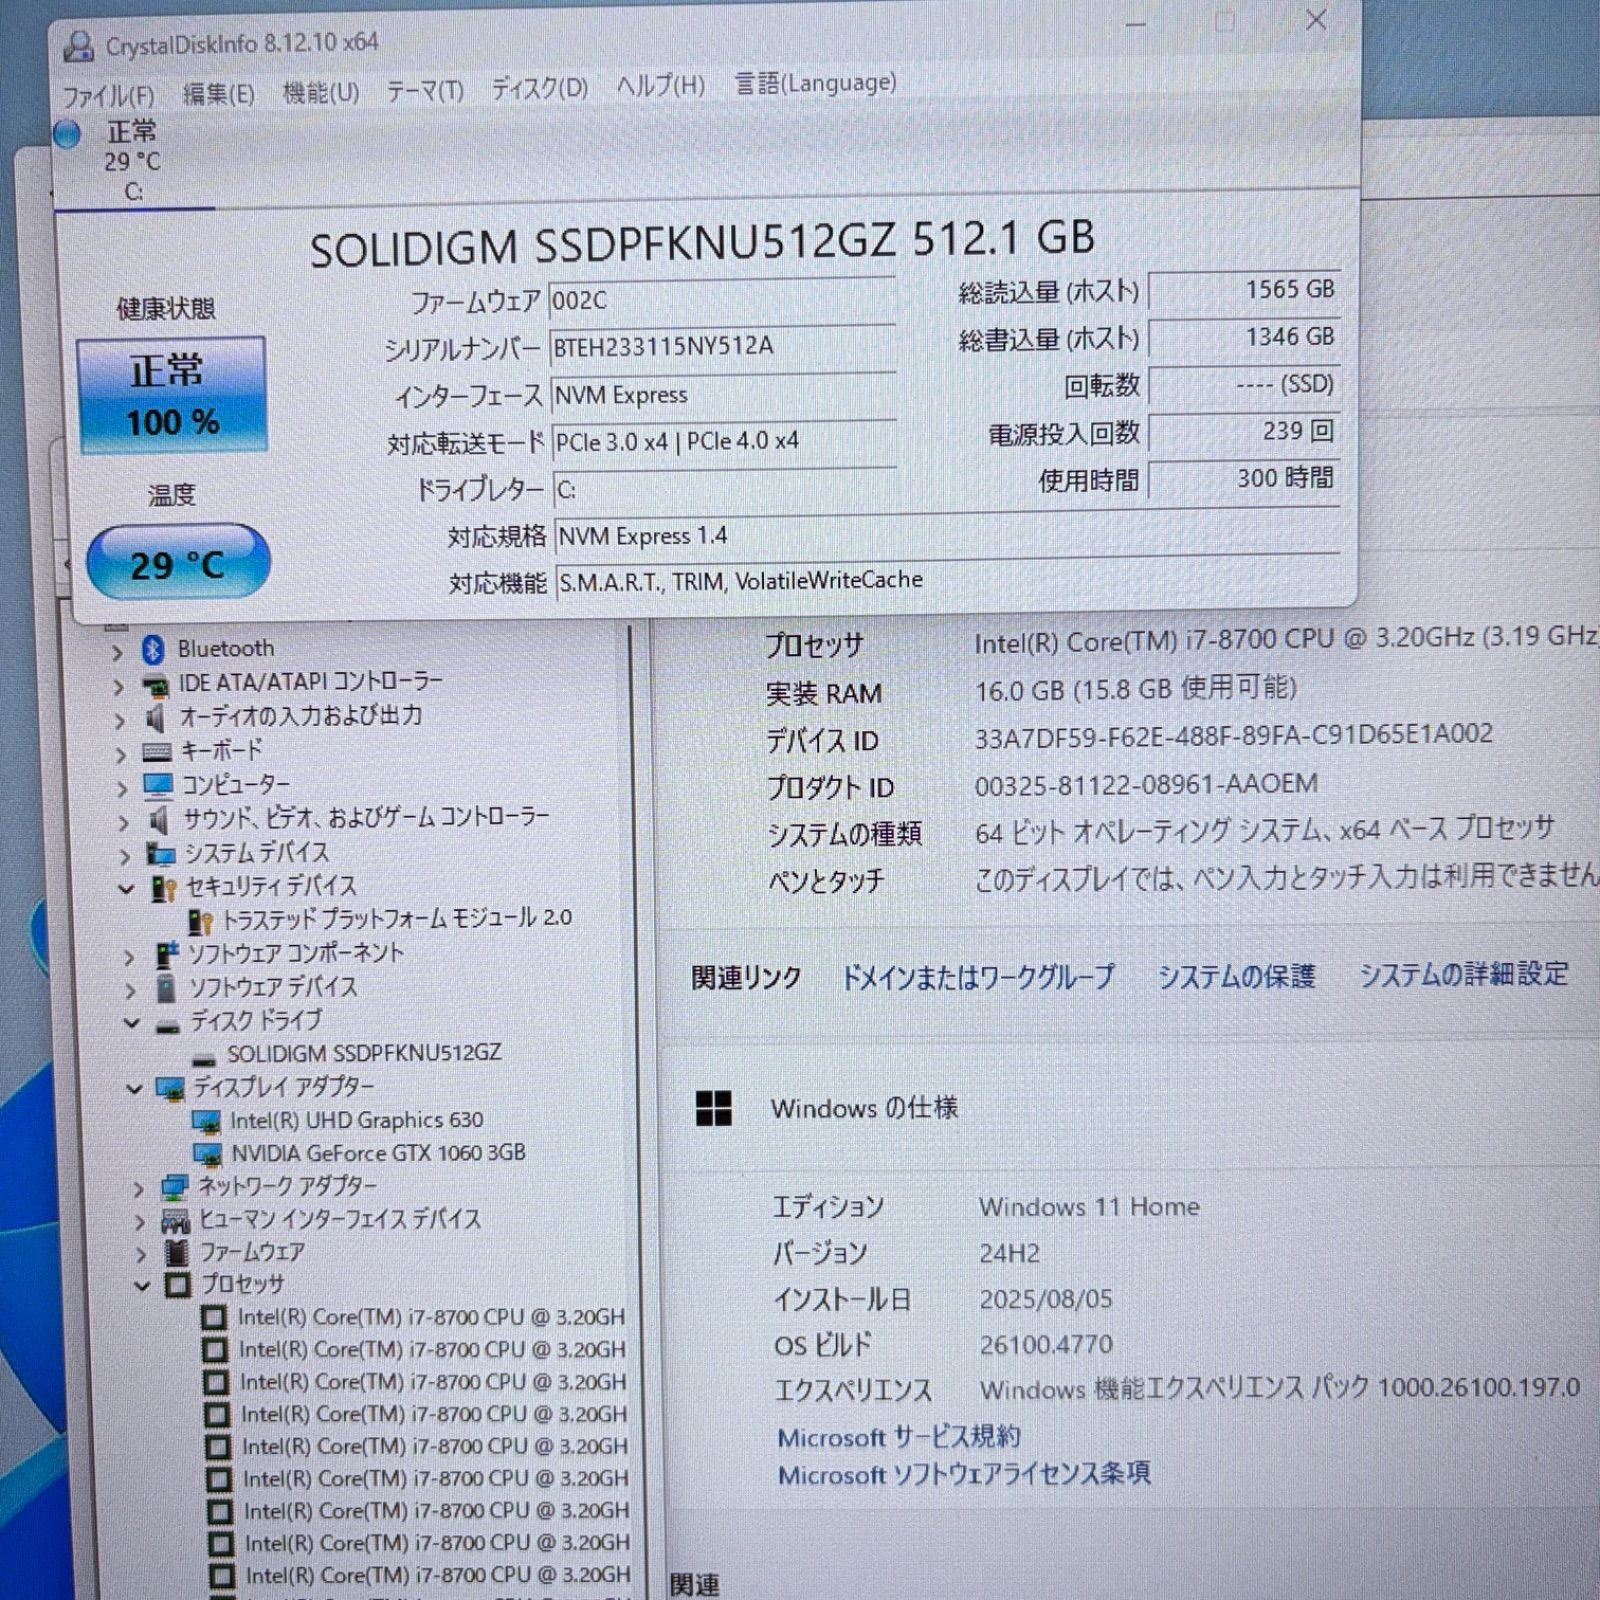This screenshot has width=1600, height=1600.
Task: Collapse the セキュリティ デバイス node
Action: pyautogui.click(x=125, y=889)
